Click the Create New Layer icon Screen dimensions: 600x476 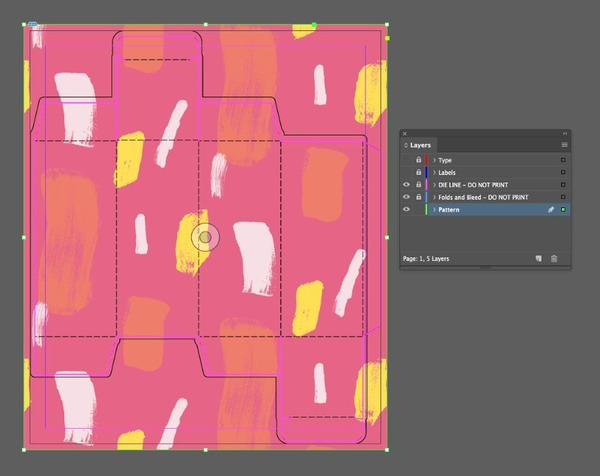pos(538,259)
